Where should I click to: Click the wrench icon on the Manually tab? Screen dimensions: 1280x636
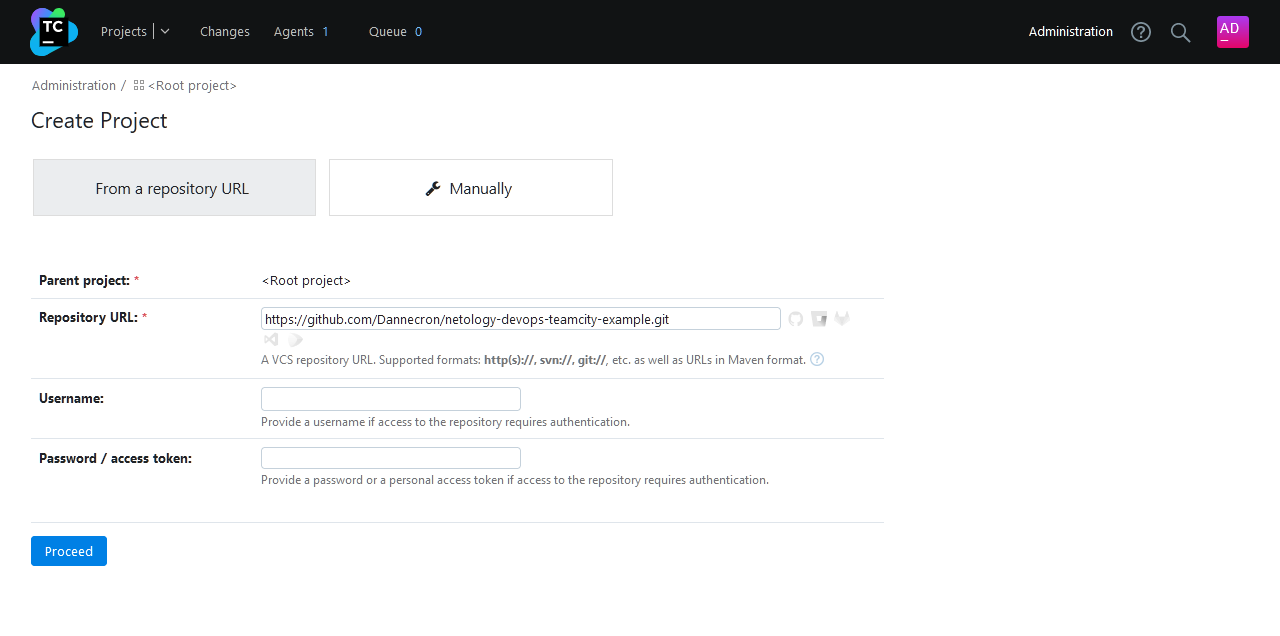[432, 187]
